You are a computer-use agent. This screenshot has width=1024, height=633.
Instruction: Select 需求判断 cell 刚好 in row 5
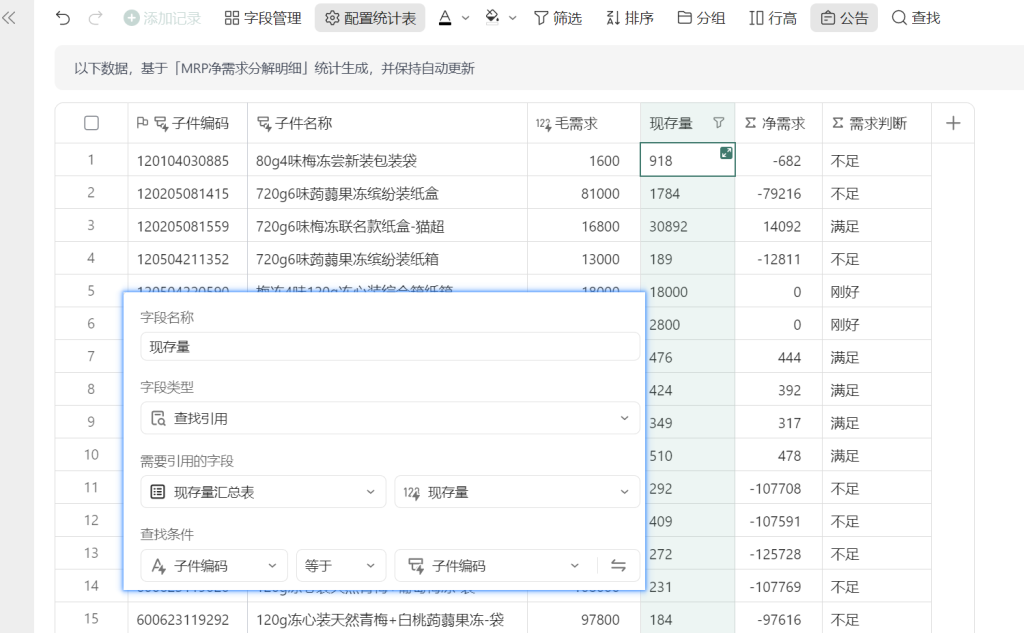click(876, 292)
